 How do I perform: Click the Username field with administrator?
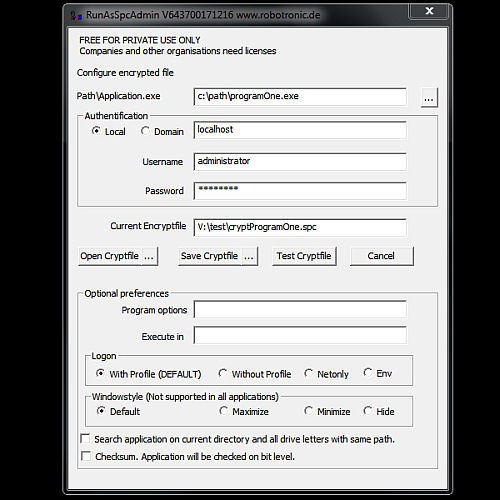300,162
